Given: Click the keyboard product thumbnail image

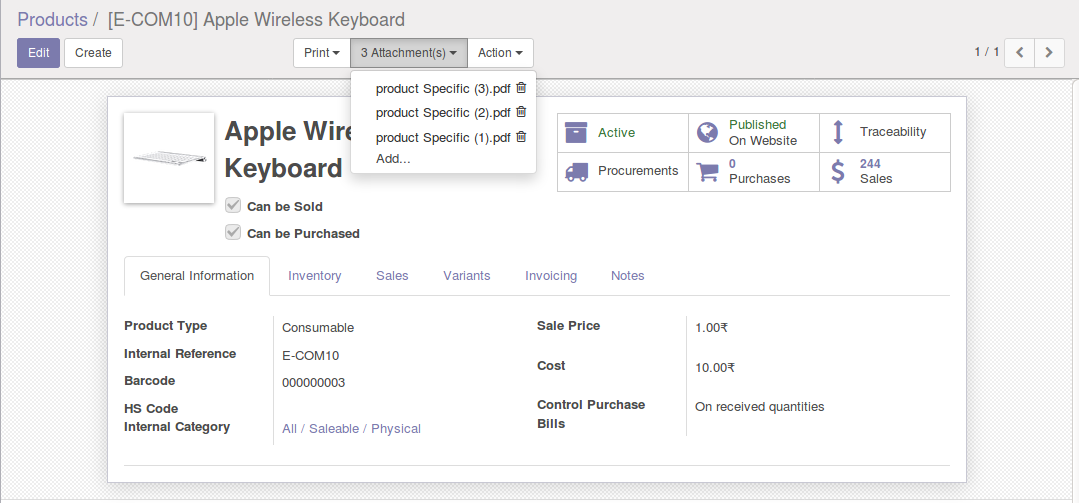Looking at the screenshot, I should point(169,158).
